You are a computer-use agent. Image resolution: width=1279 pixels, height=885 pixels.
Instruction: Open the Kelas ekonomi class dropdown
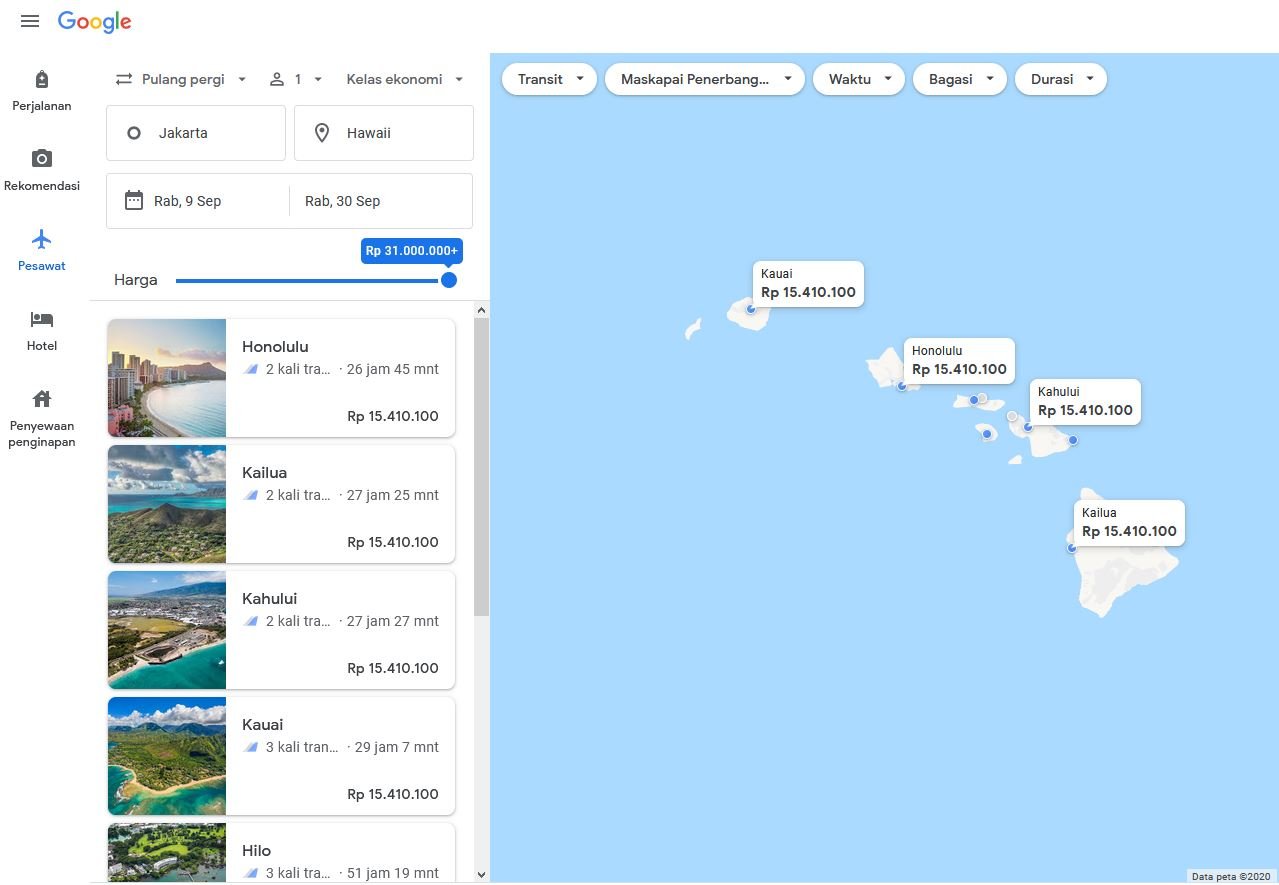pos(404,79)
